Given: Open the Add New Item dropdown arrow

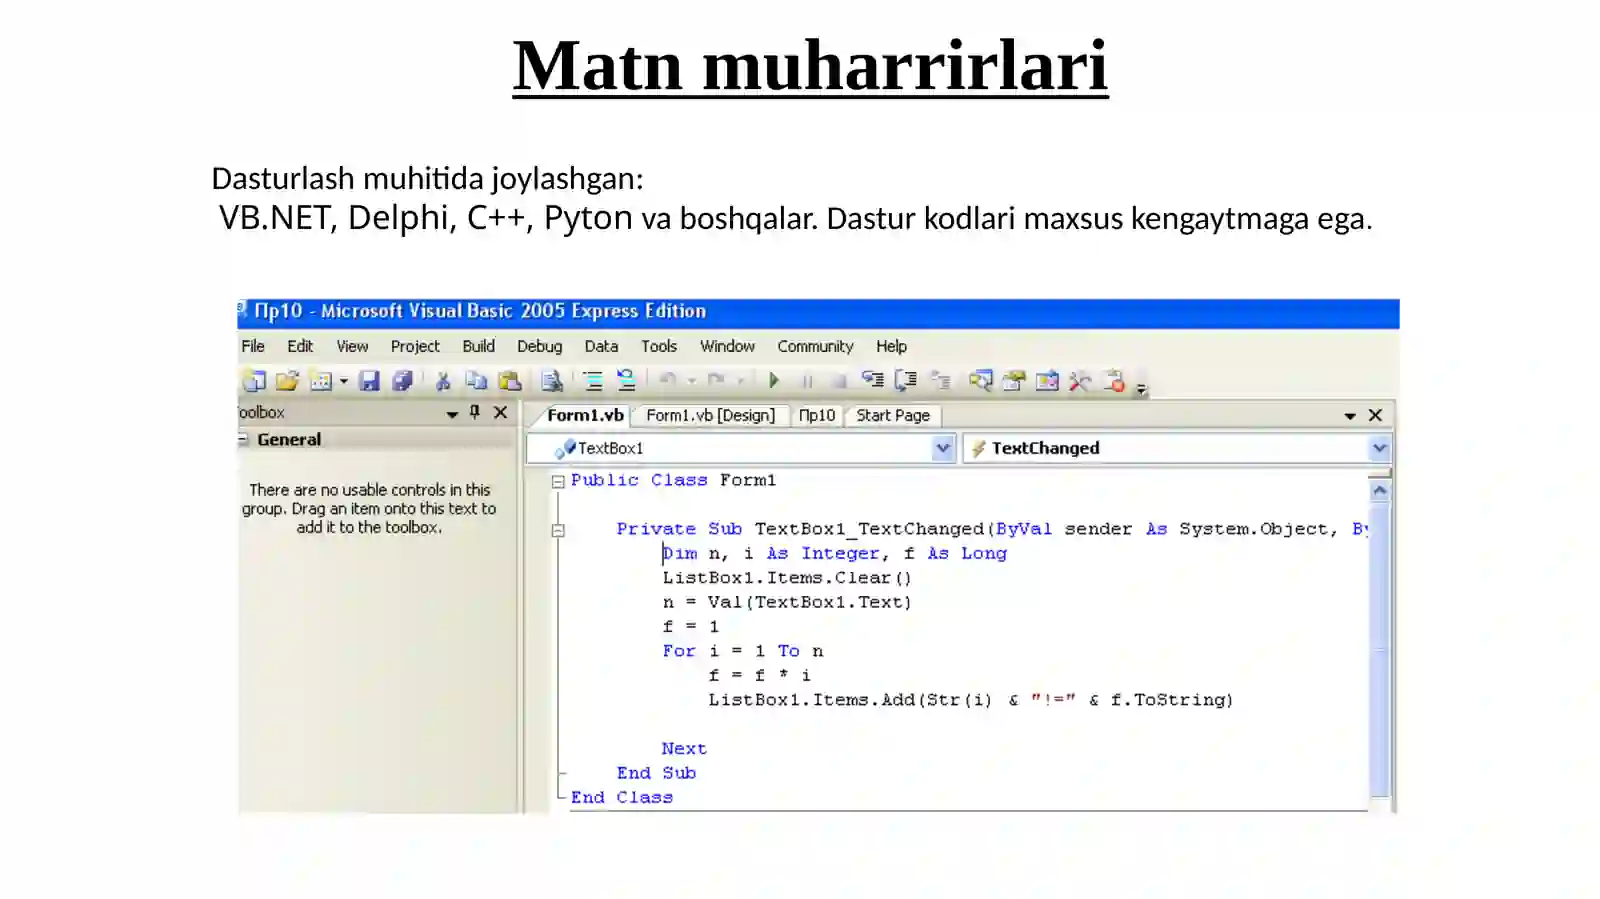Looking at the screenshot, I should (x=343, y=381).
